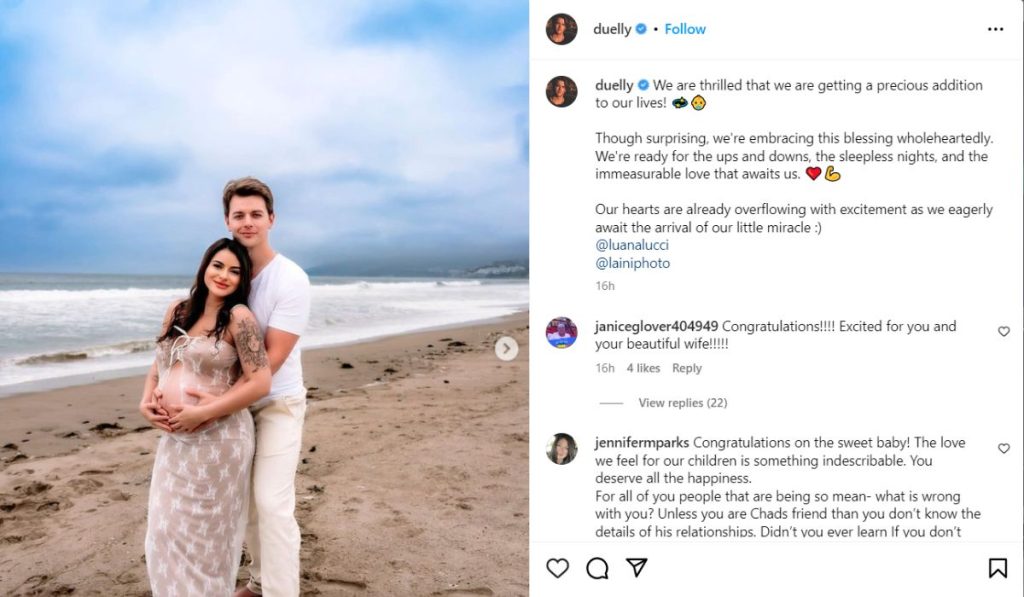Viewport: 1024px width, 597px height.
Task: Expand View replies (22)
Action: click(682, 403)
